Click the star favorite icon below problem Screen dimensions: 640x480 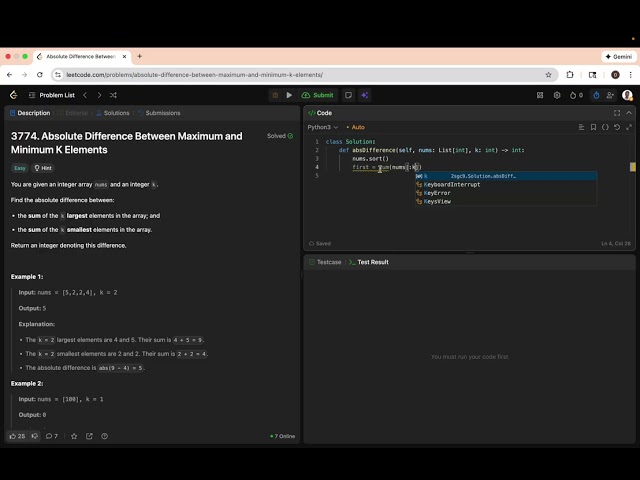75,436
